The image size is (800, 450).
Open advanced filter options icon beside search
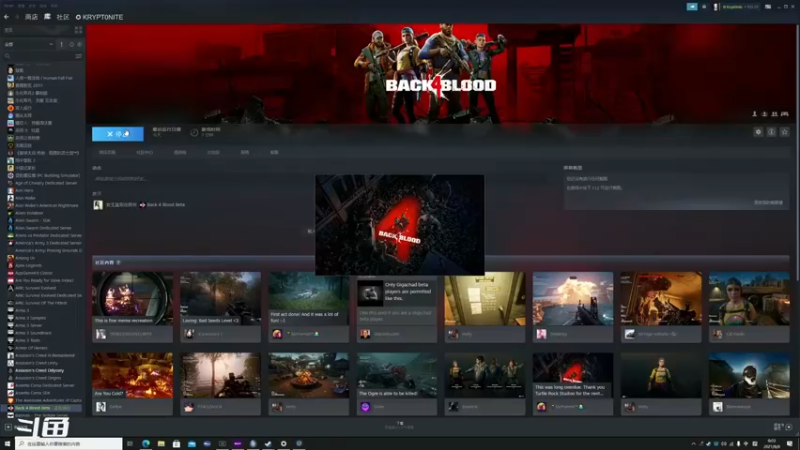(78, 56)
